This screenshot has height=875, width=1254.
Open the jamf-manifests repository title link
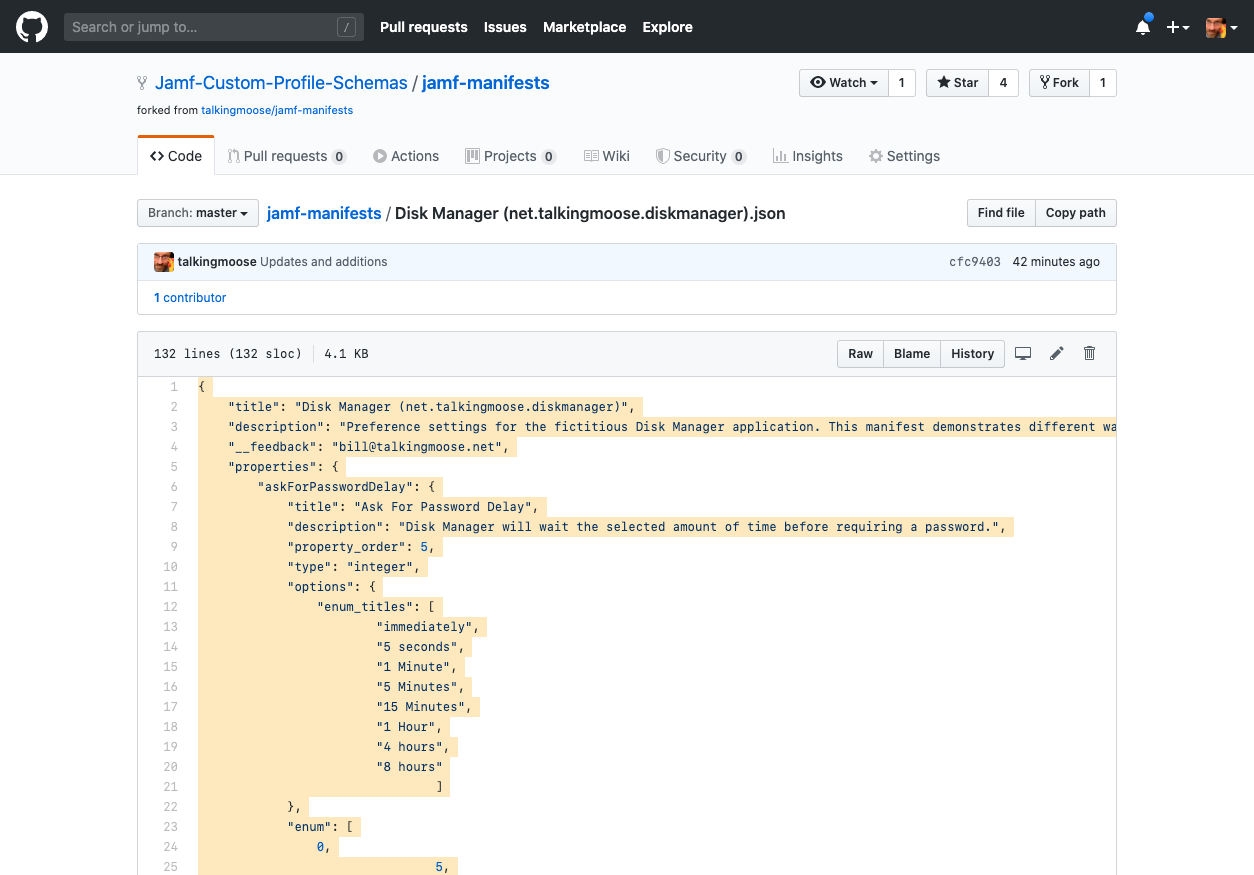pos(486,83)
